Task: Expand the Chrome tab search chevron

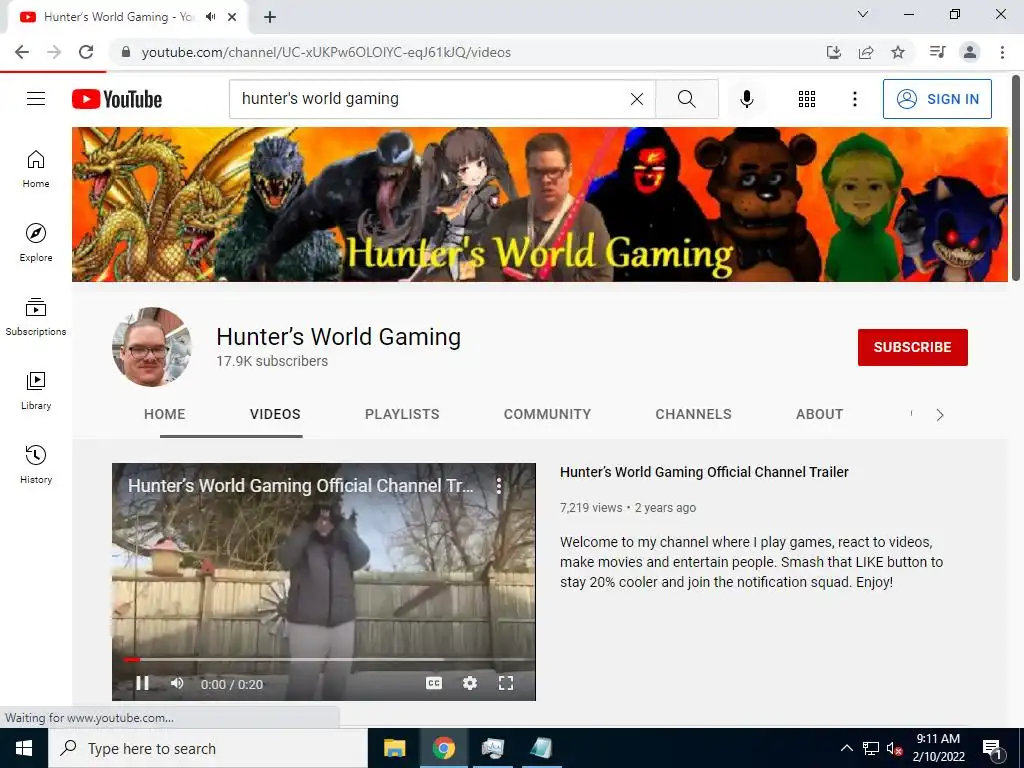Action: (x=863, y=14)
